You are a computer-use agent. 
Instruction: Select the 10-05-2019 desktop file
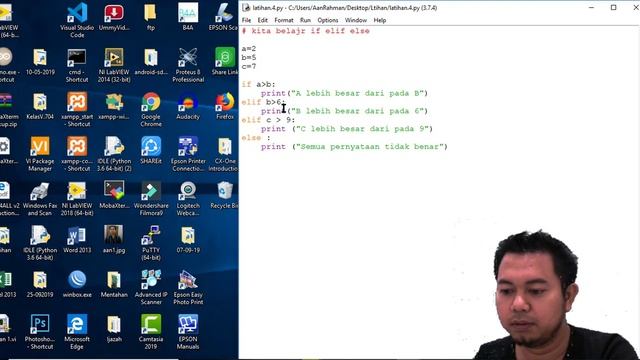40,61
